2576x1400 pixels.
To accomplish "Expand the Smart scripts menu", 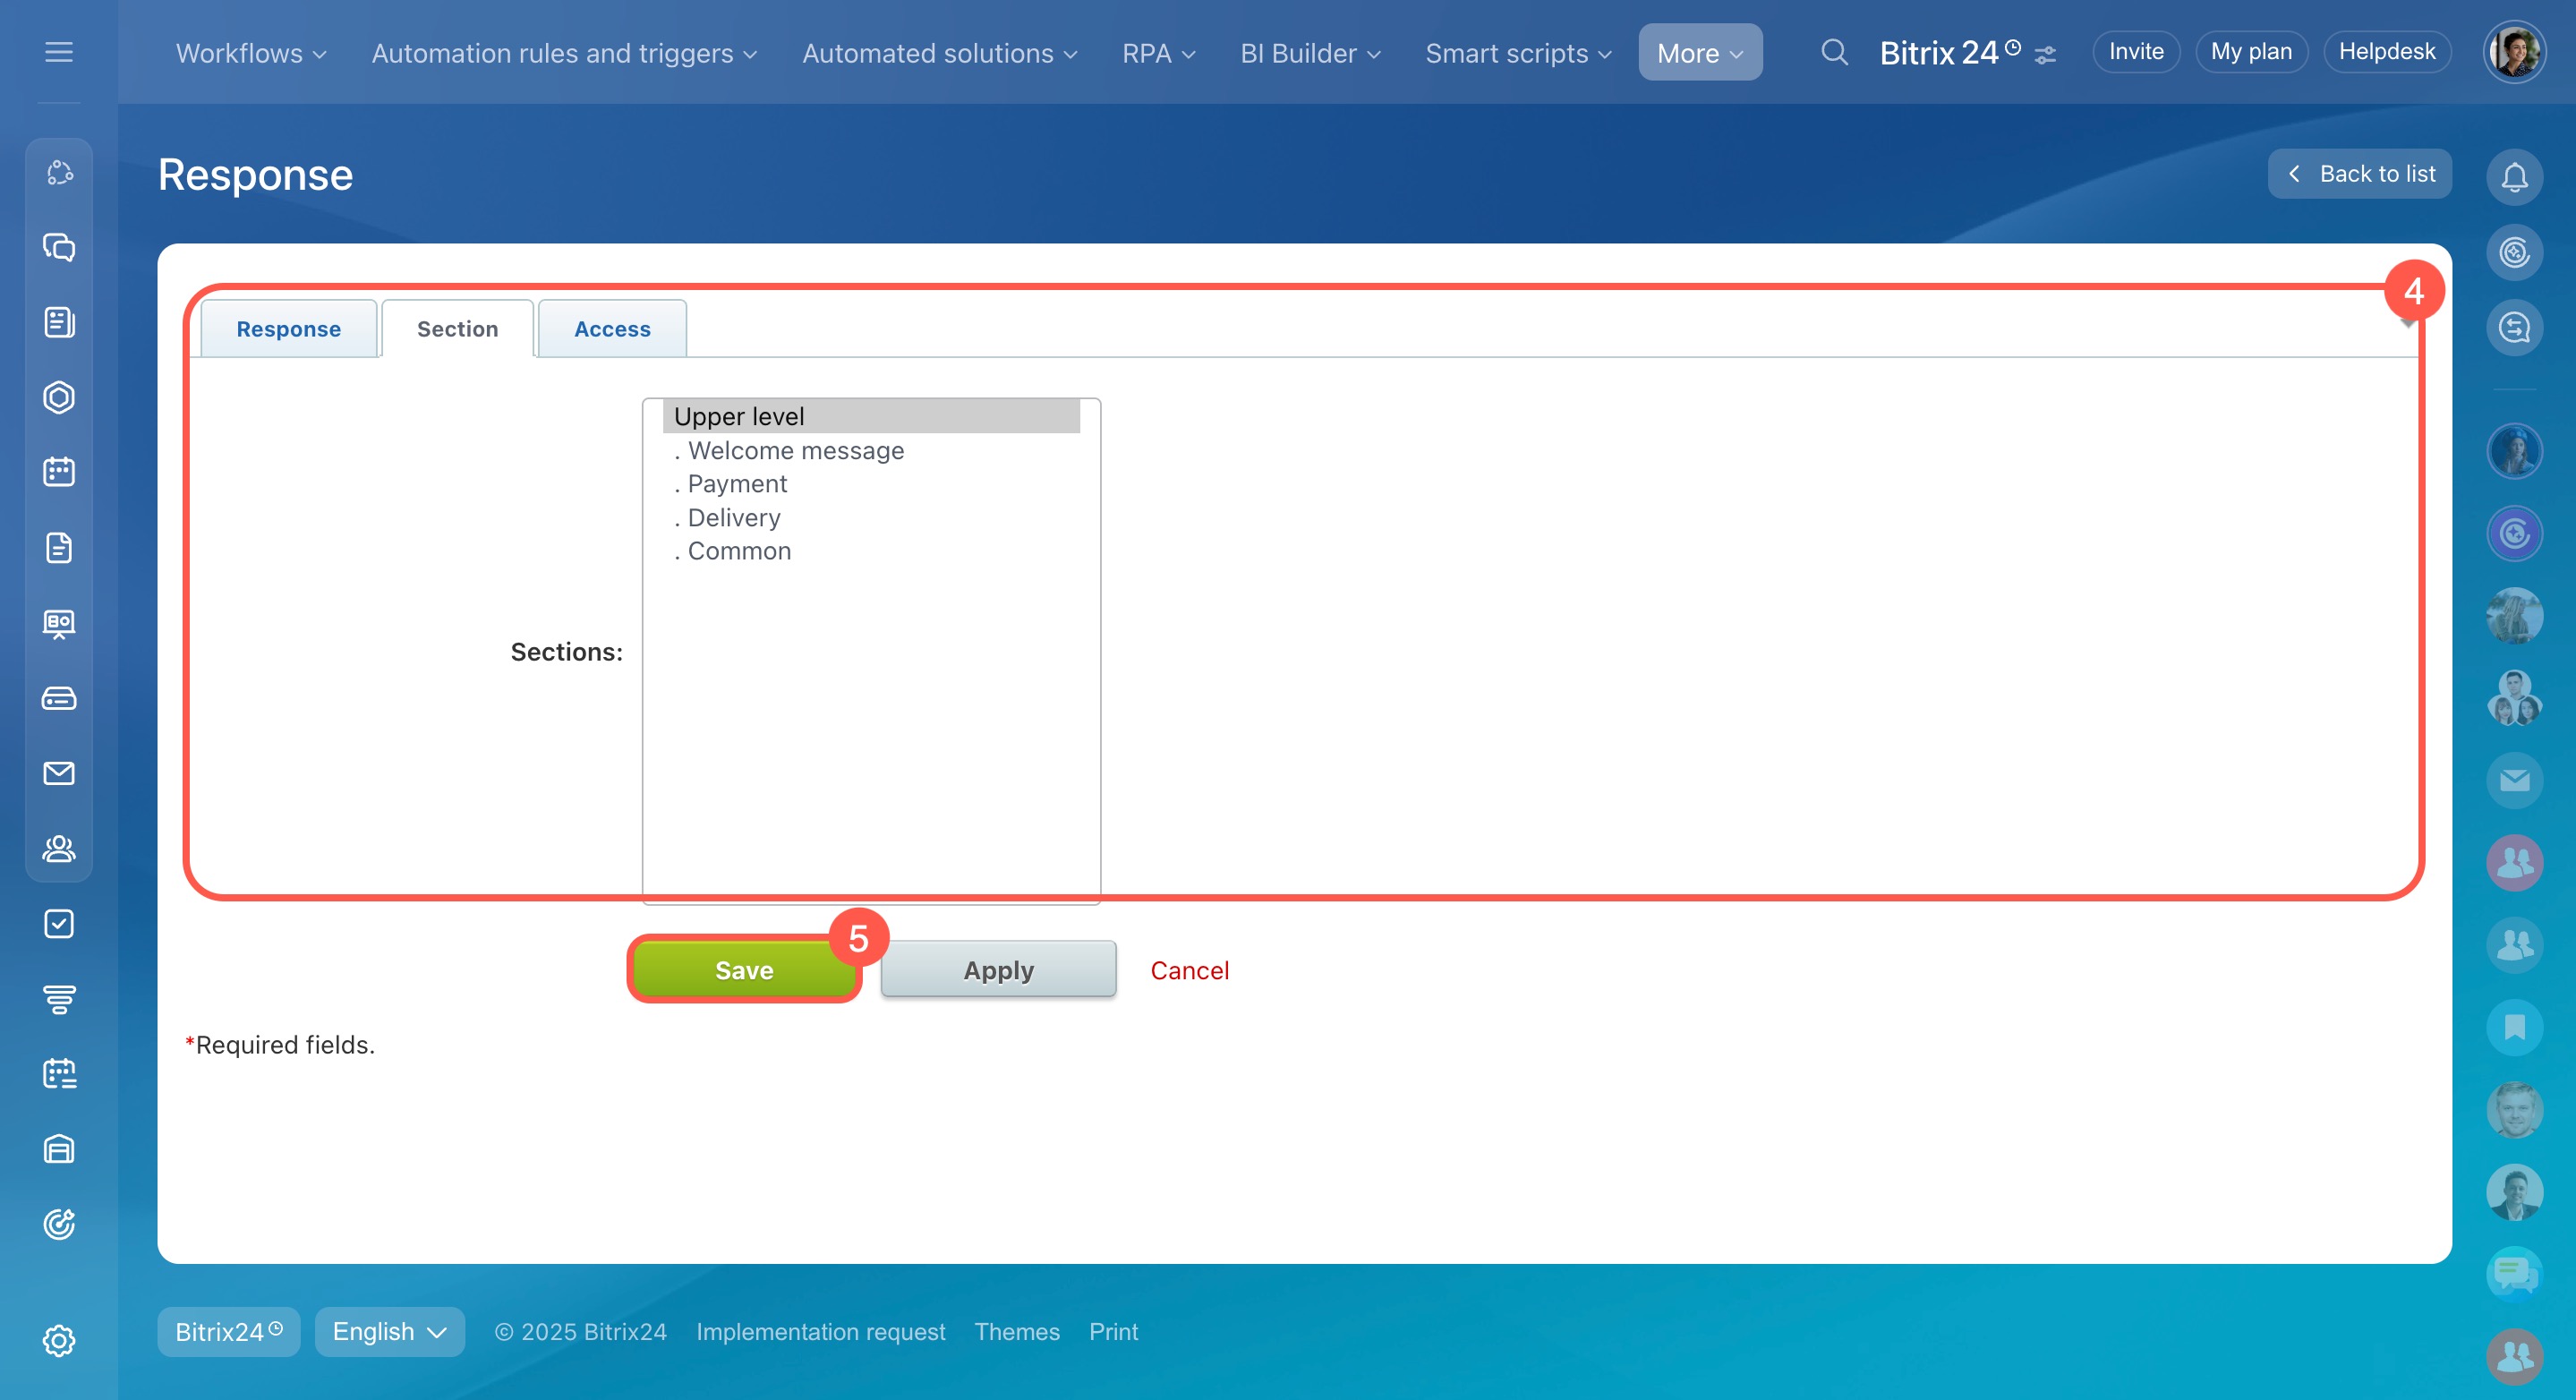I will 1517,53.
